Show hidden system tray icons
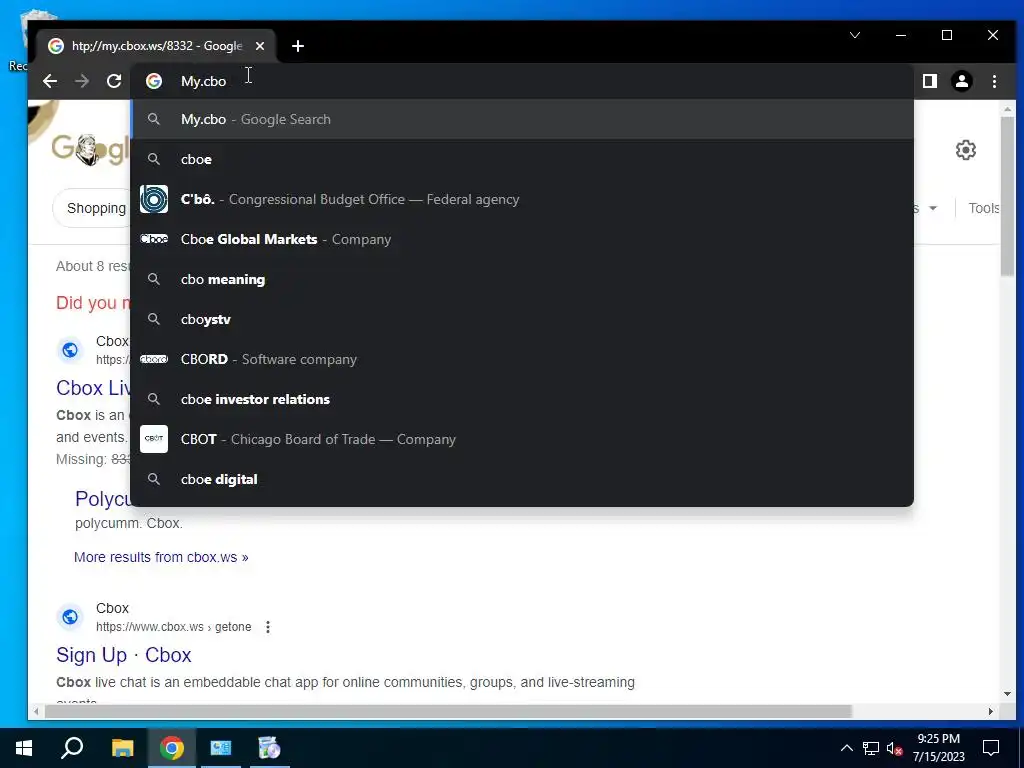1024x768 pixels. click(x=846, y=748)
